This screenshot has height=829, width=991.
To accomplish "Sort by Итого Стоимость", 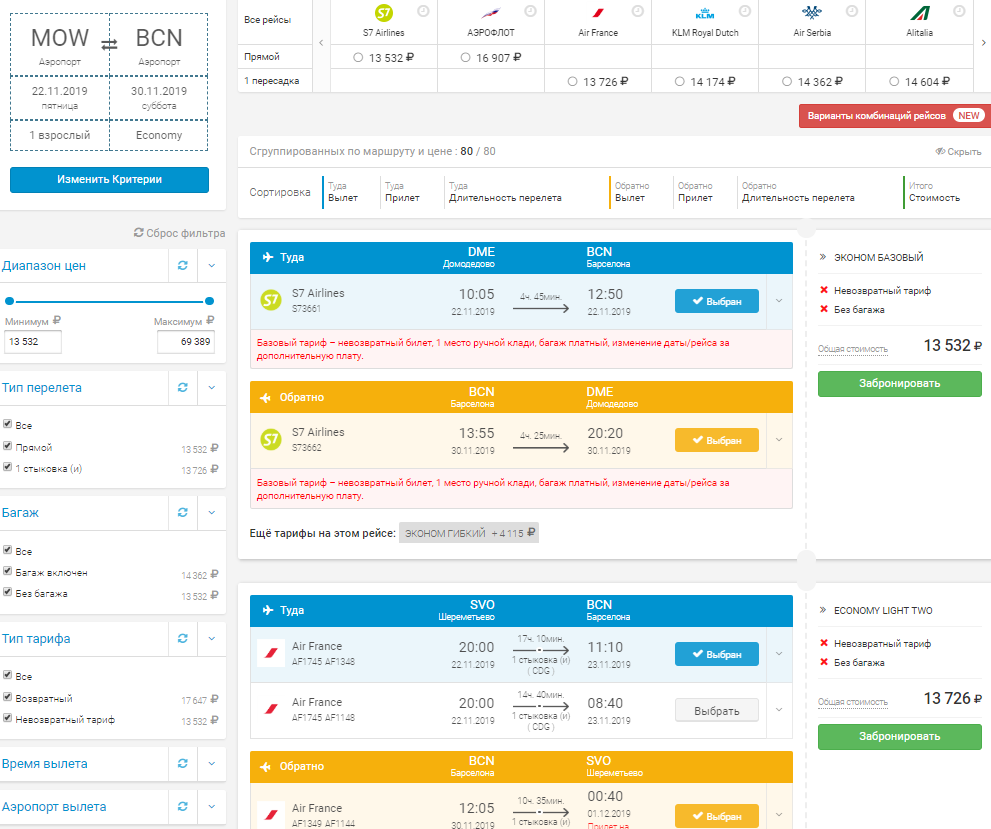I will (934, 191).
